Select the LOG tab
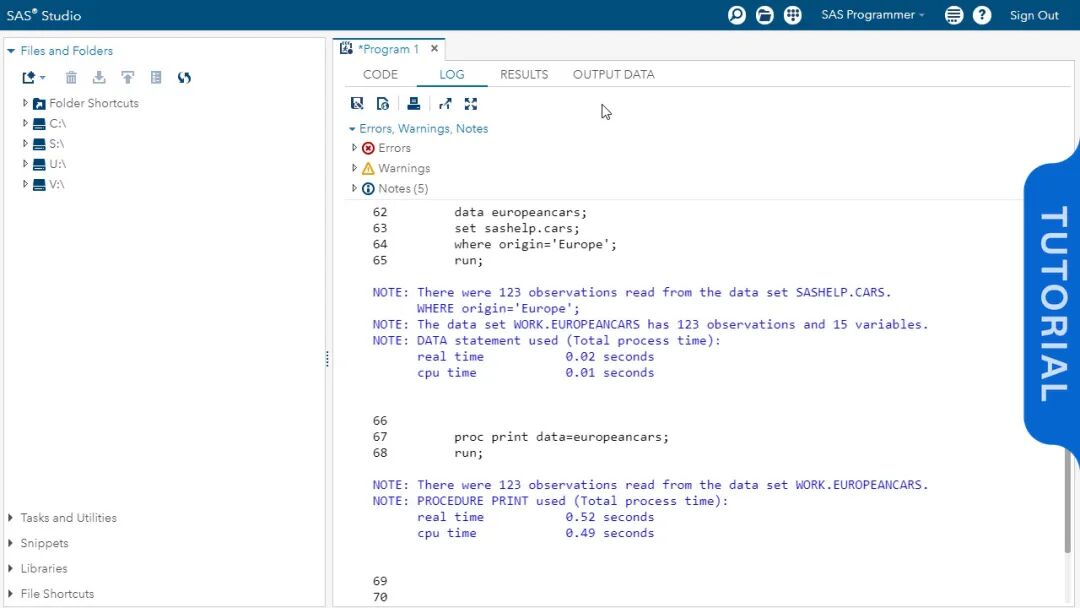The image size is (1080, 608). tap(452, 74)
